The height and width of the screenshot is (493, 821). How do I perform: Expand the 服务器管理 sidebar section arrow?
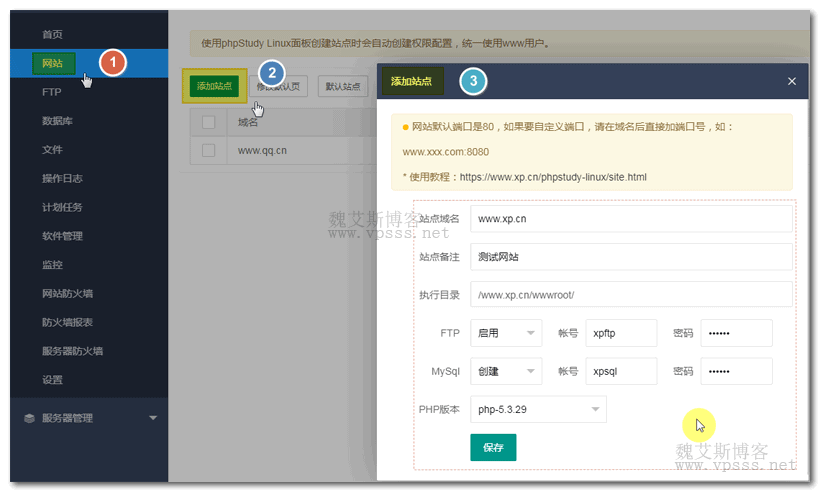[x=152, y=418]
